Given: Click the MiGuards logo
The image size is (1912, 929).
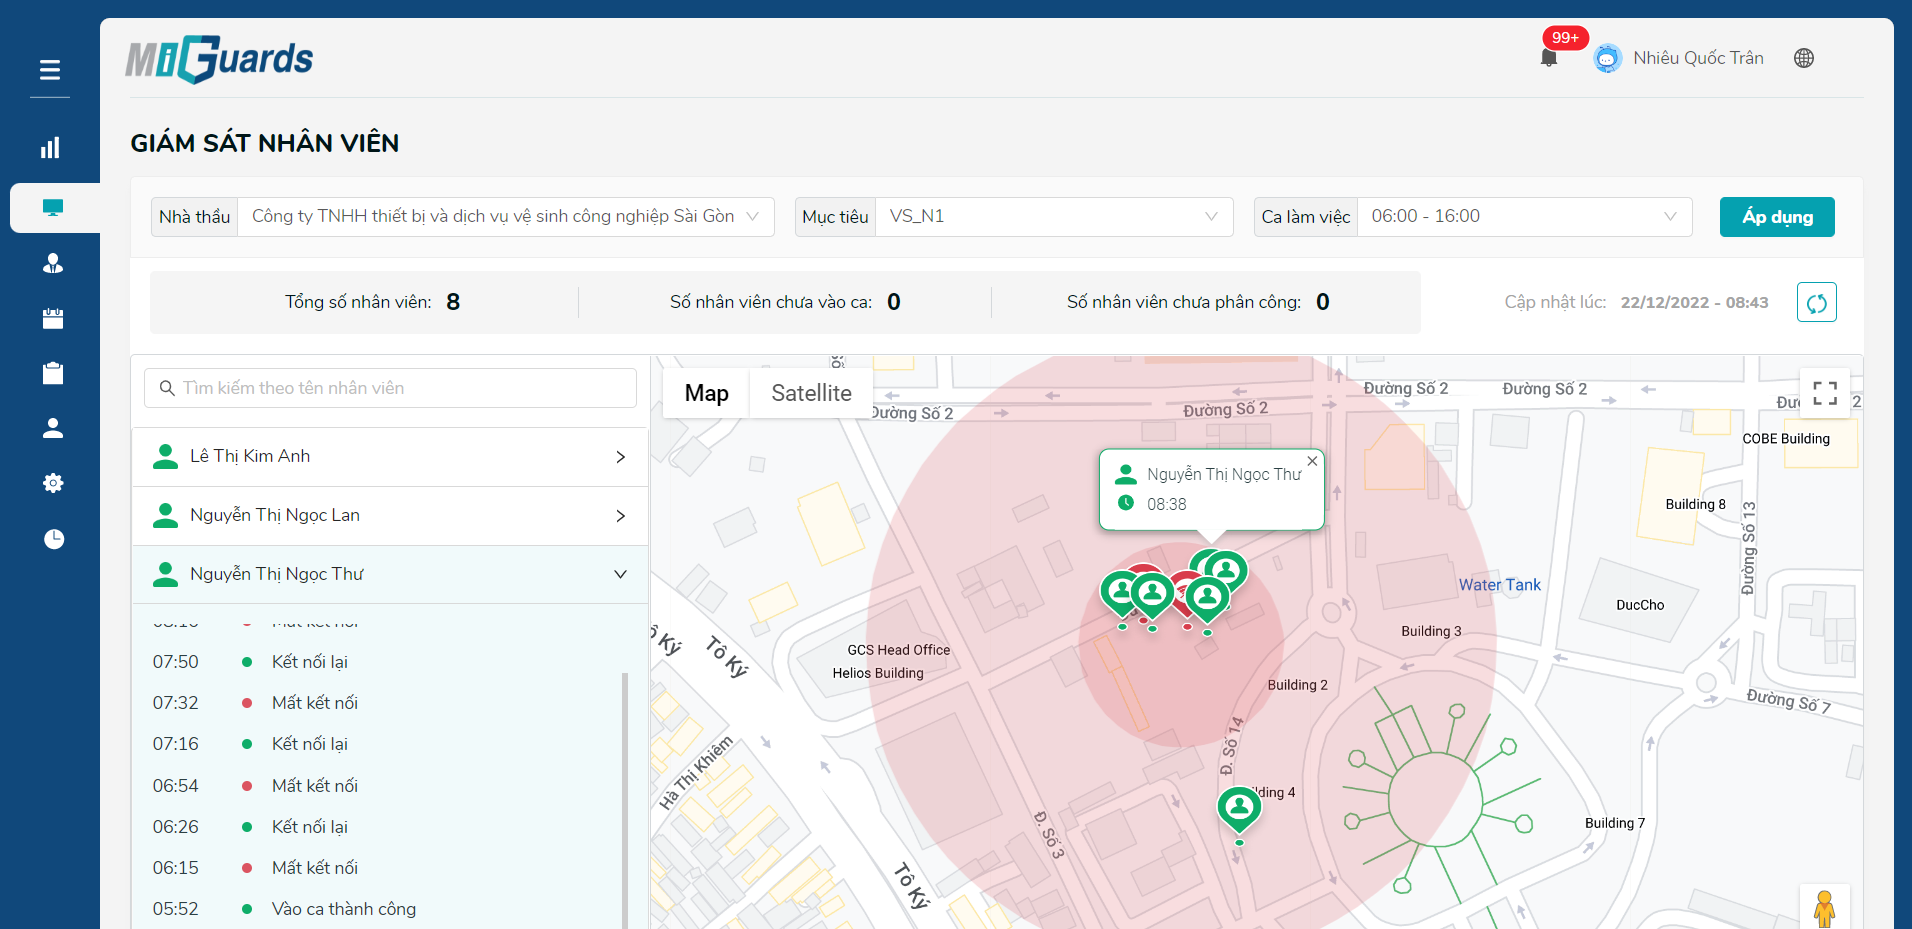Looking at the screenshot, I should (x=219, y=59).
